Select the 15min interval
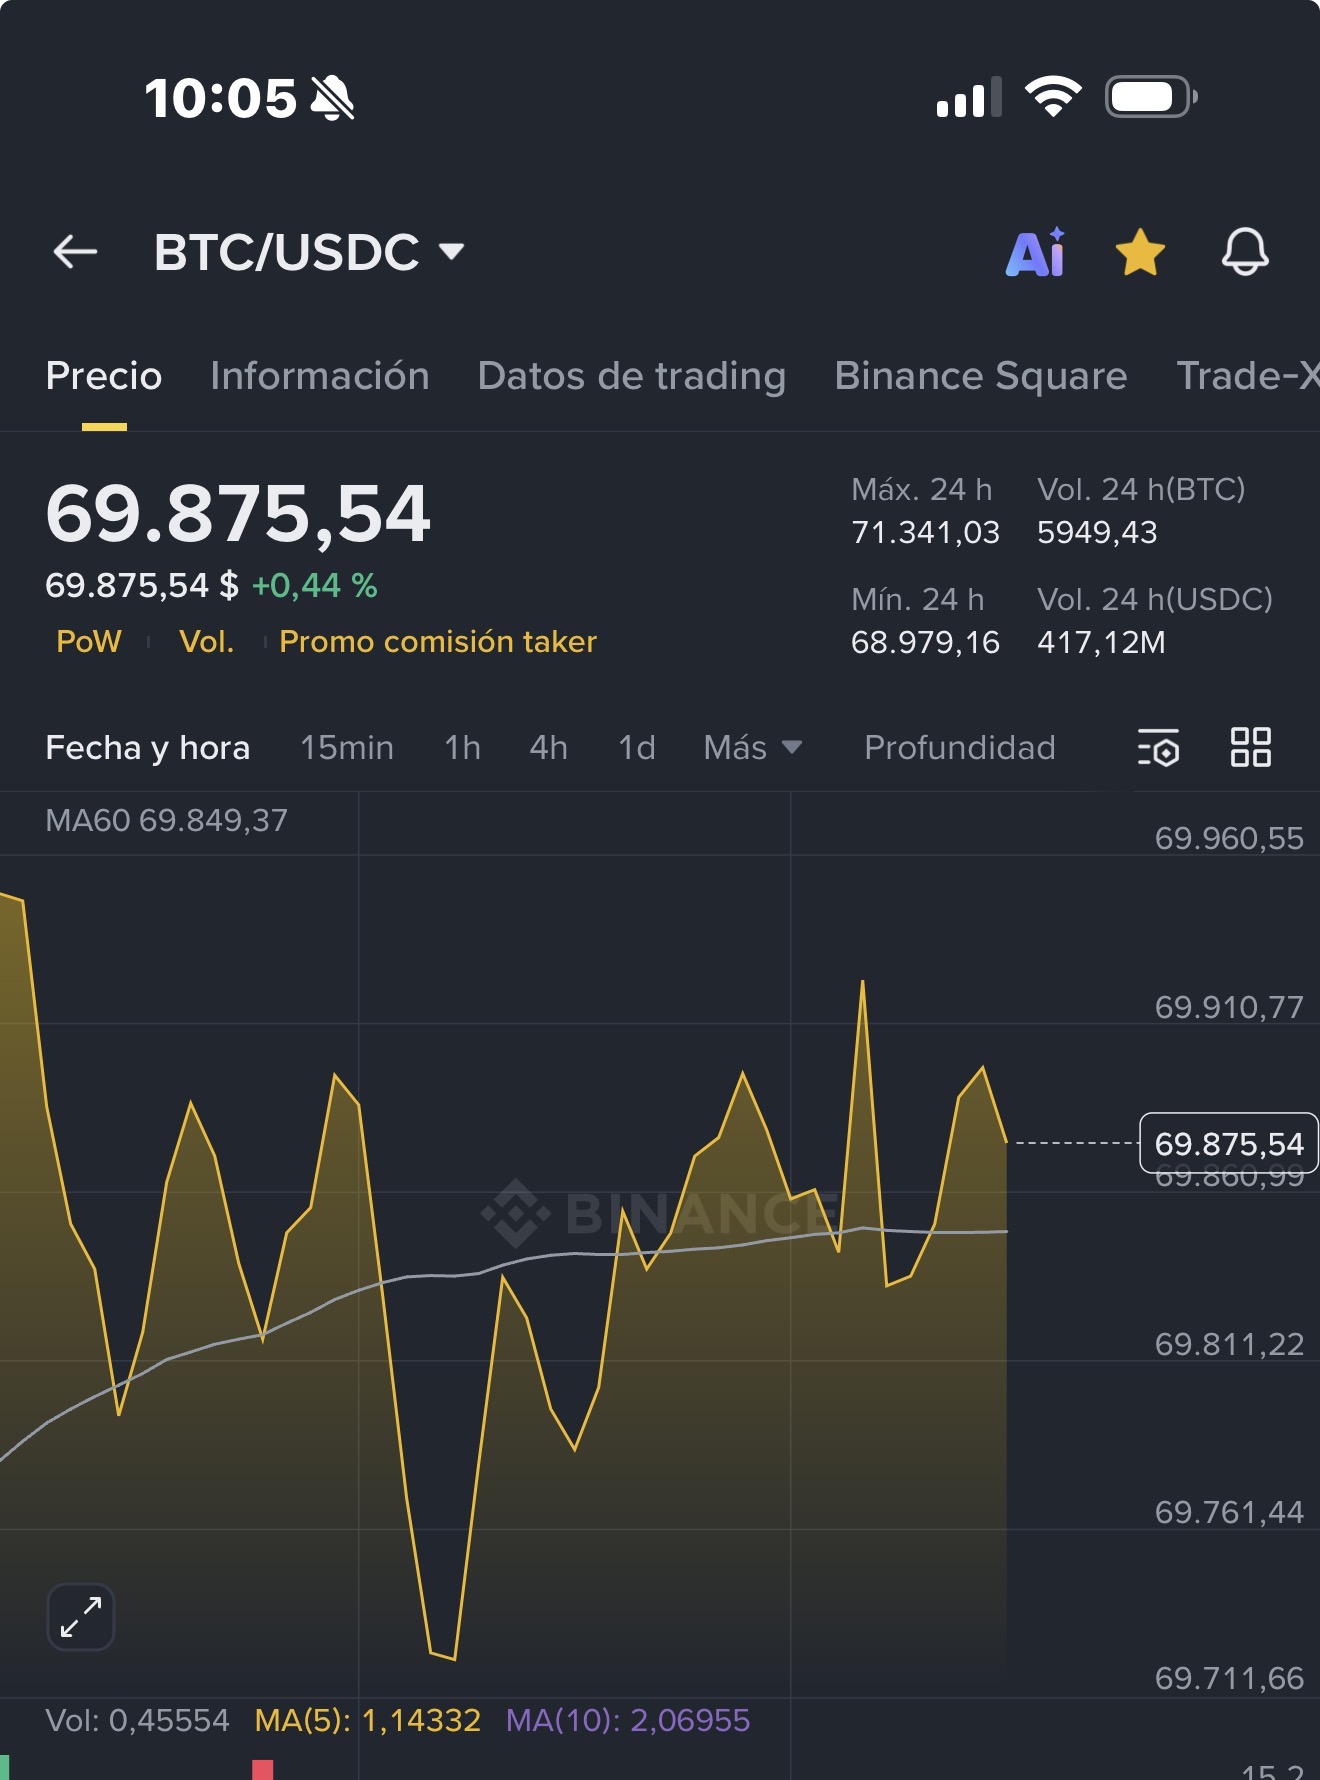 click(347, 748)
